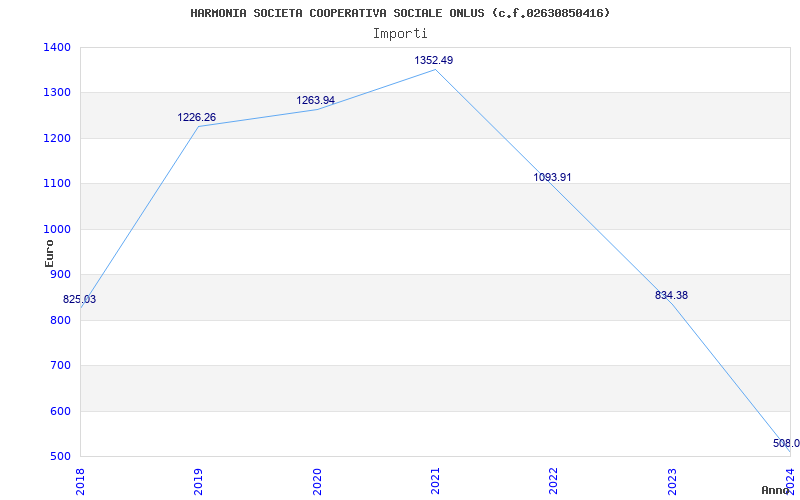
Task: Click the x-axis year 2019
Action: (x=198, y=482)
